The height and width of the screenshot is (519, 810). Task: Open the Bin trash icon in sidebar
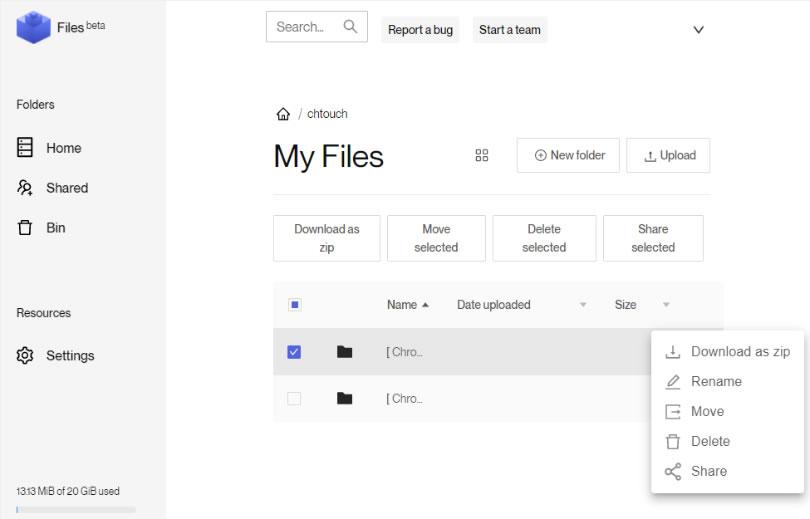point(25,228)
